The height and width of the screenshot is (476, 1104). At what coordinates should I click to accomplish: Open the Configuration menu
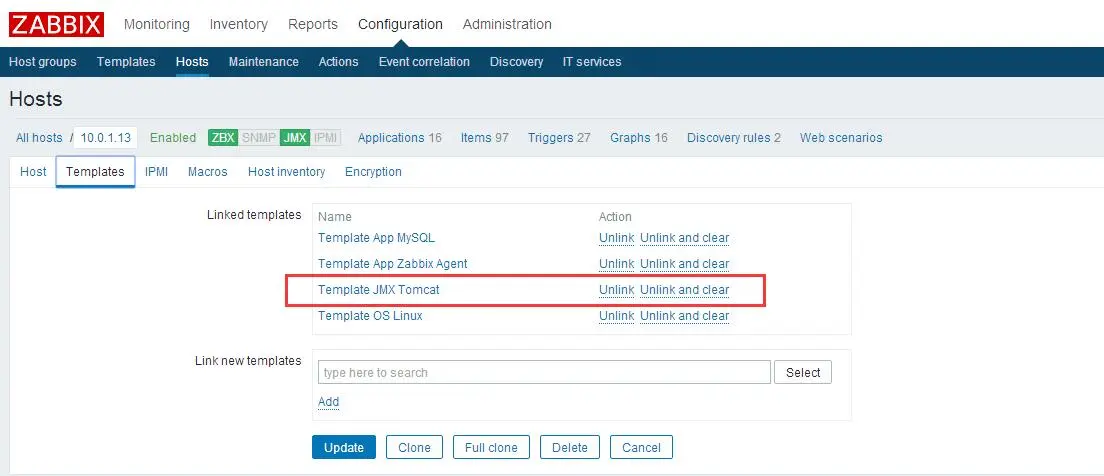pyautogui.click(x=400, y=24)
